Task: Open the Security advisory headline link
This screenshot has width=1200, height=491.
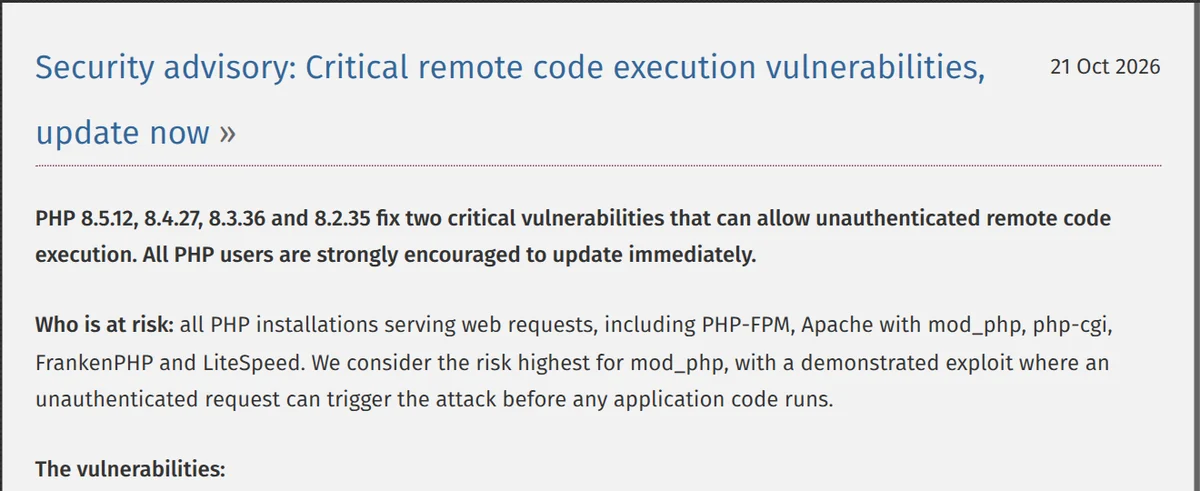Action: (510, 99)
